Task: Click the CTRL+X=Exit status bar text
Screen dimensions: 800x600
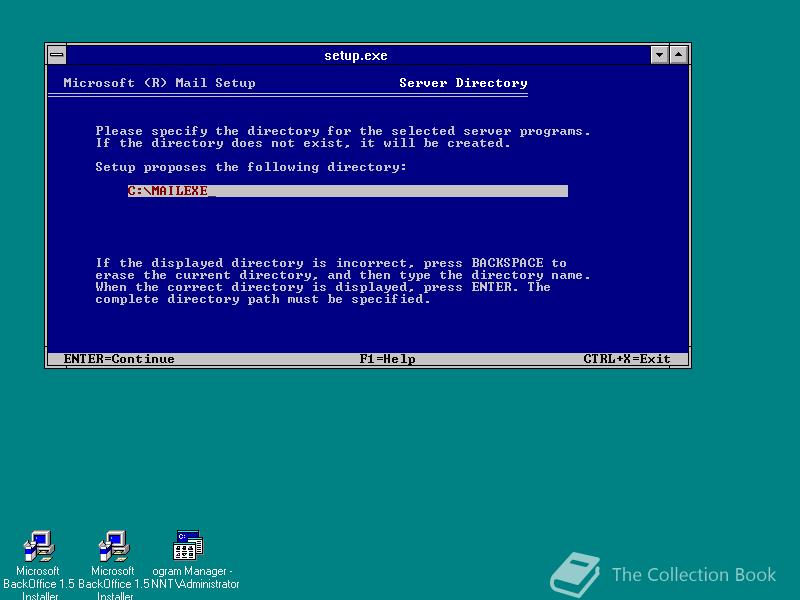Action: (x=627, y=359)
